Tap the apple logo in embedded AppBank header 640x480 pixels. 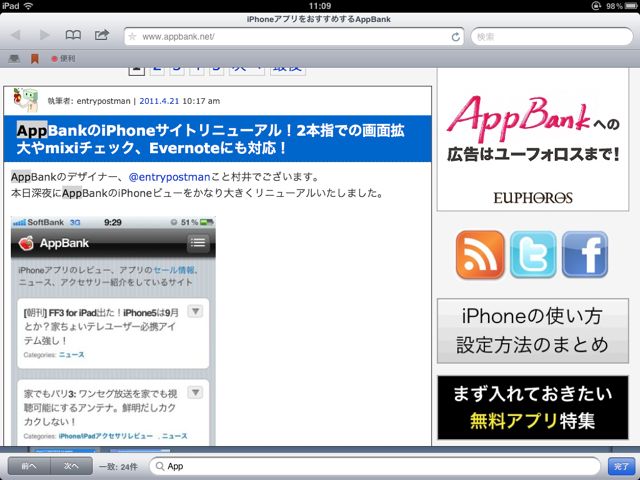(x=26, y=243)
